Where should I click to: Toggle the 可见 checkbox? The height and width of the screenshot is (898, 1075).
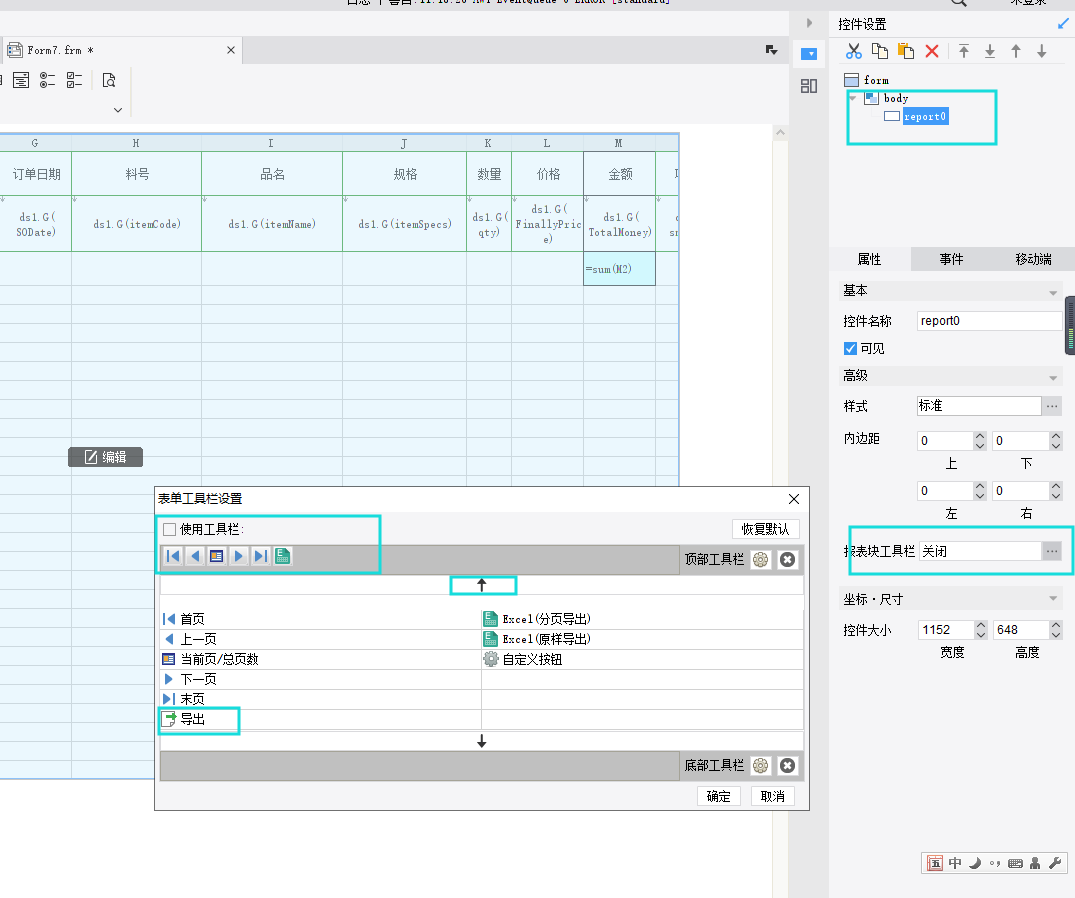[x=850, y=348]
